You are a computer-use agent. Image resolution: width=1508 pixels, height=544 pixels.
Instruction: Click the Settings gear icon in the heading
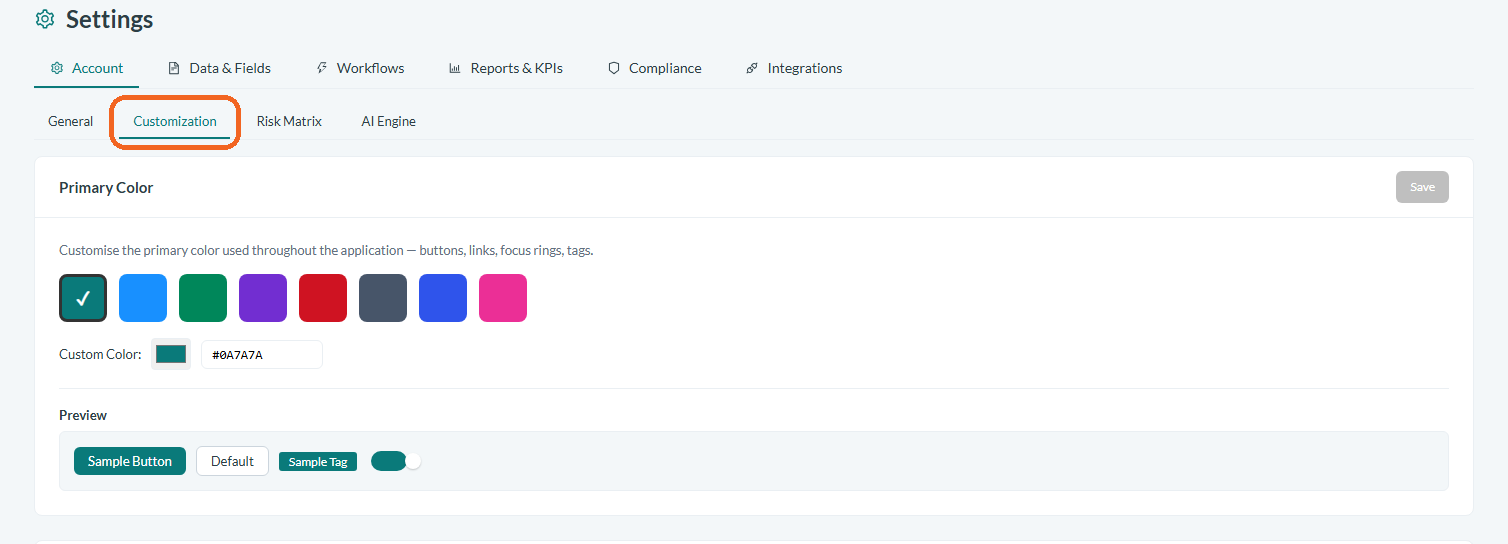[x=45, y=19]
